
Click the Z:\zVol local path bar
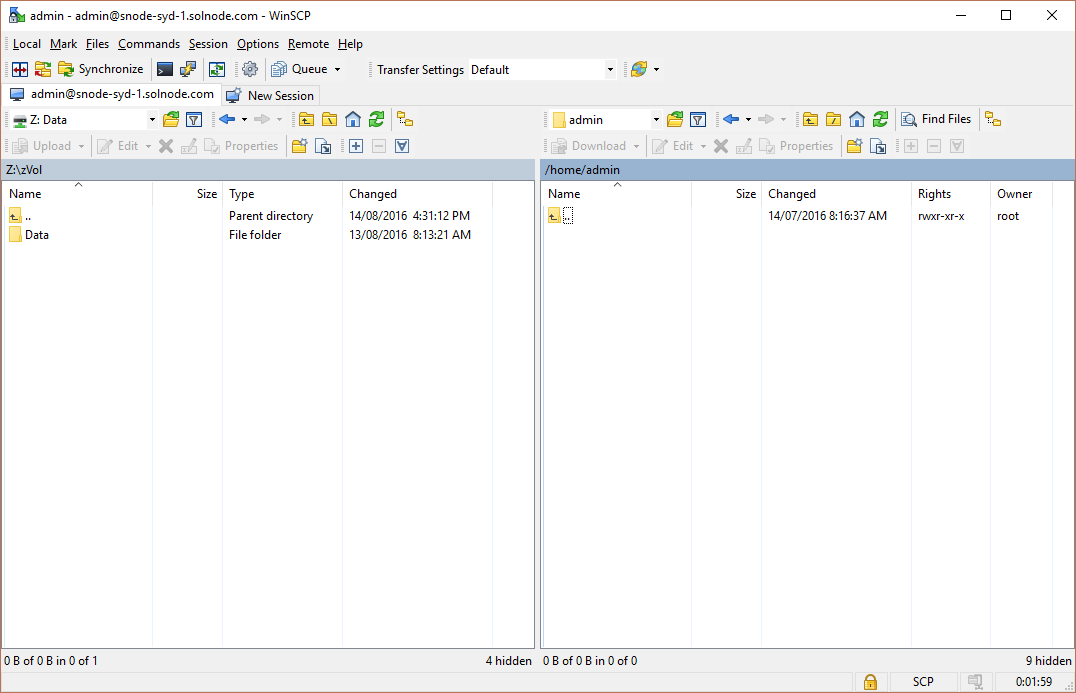[268, 169]
